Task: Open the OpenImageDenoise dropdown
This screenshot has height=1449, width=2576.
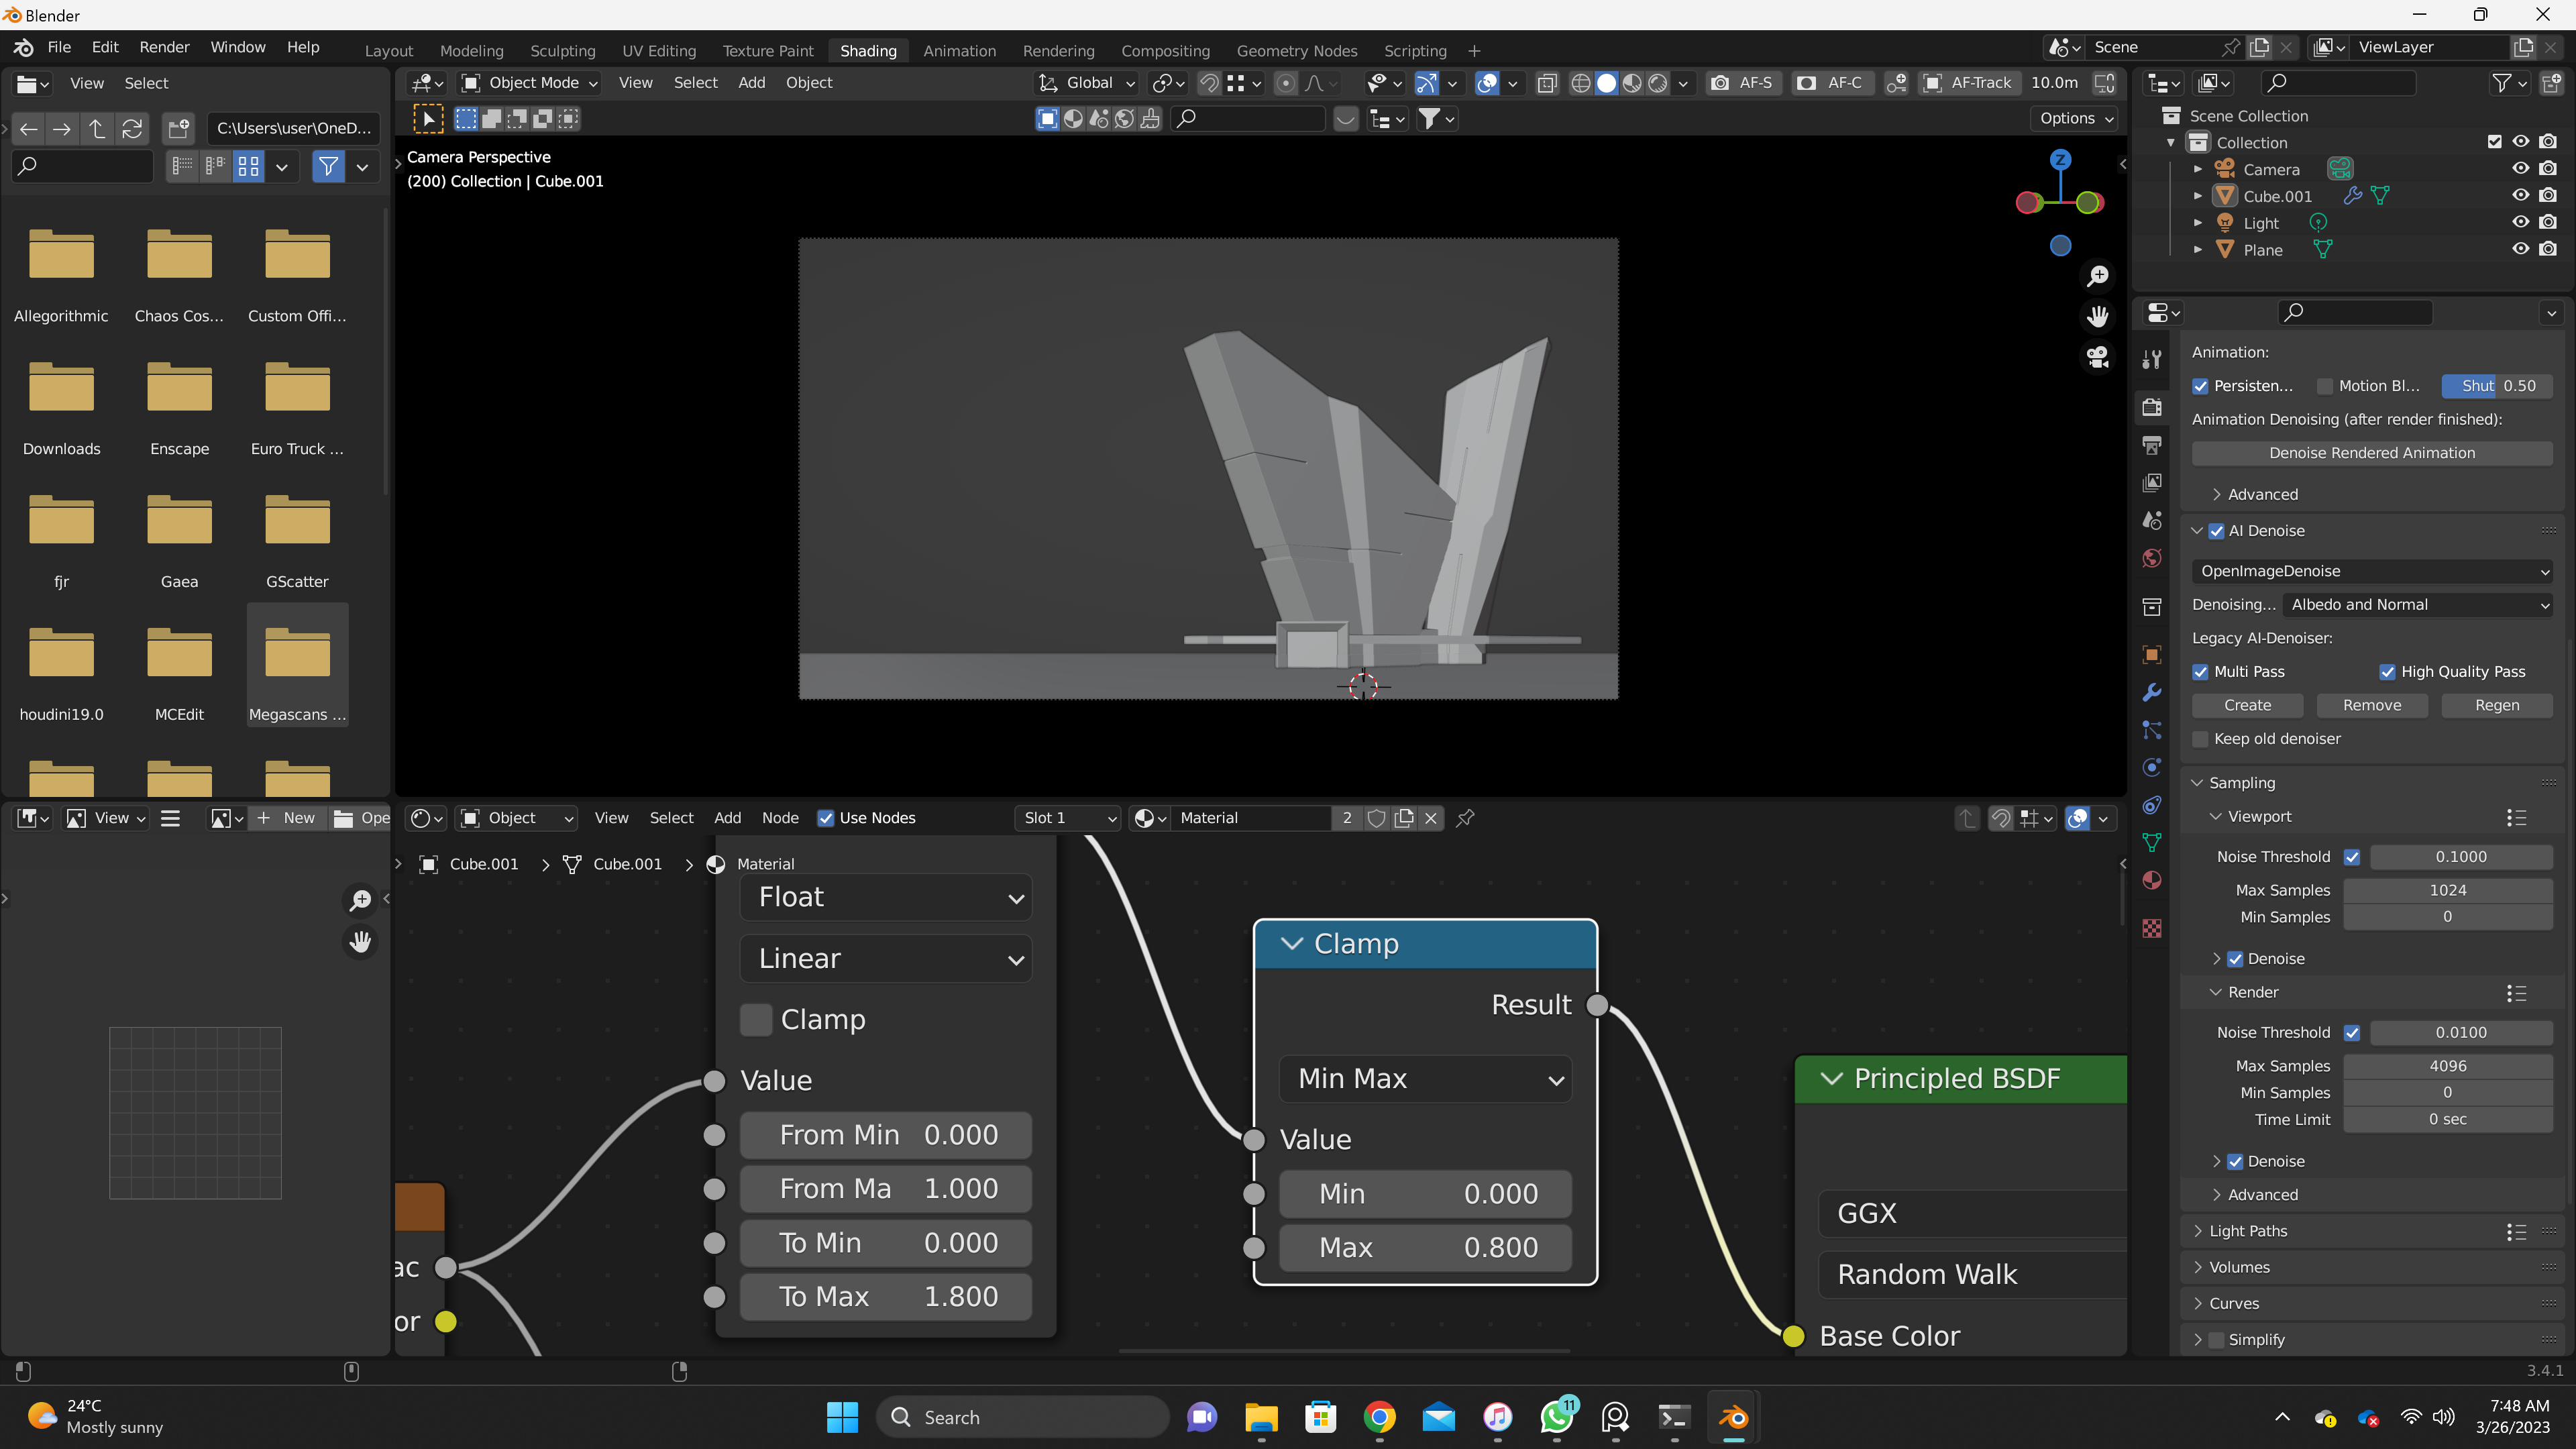Action: [2372, 571]
